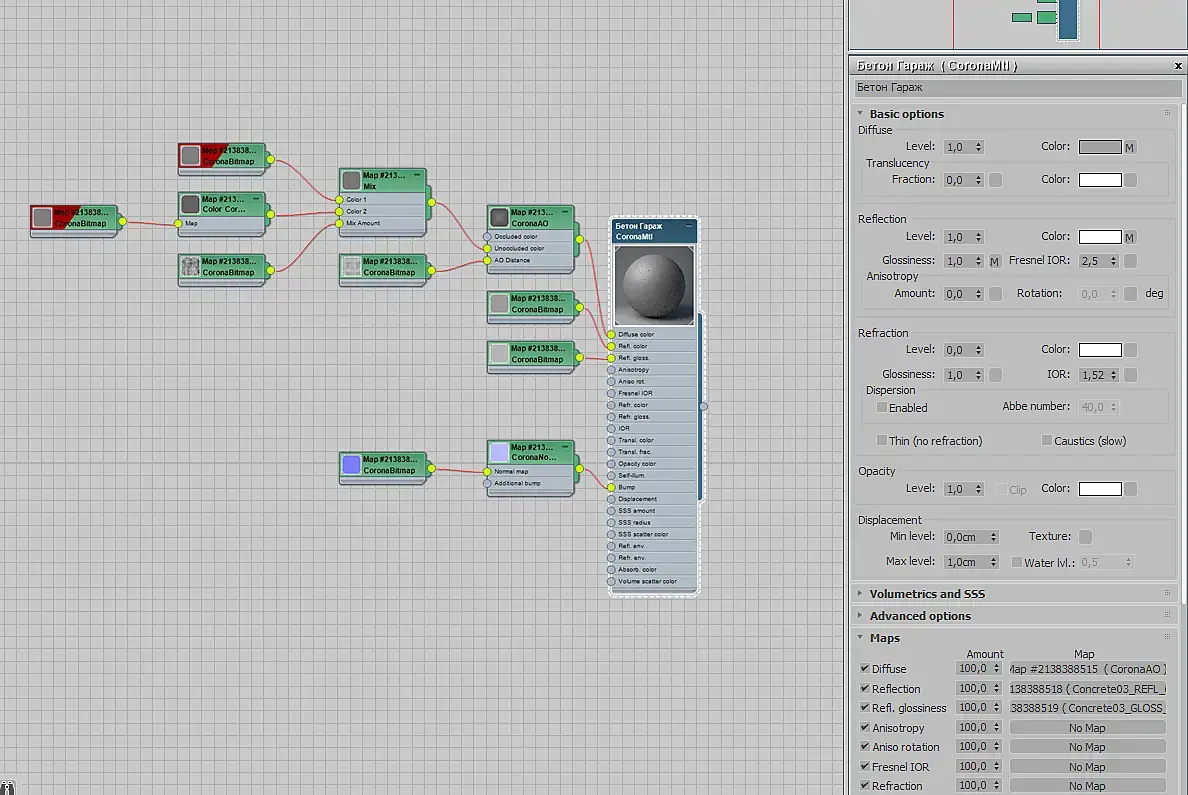Enable the Dispersion checkbox
The height and width of the screenshot is (795, 1188).
click(x=881, y=408)
